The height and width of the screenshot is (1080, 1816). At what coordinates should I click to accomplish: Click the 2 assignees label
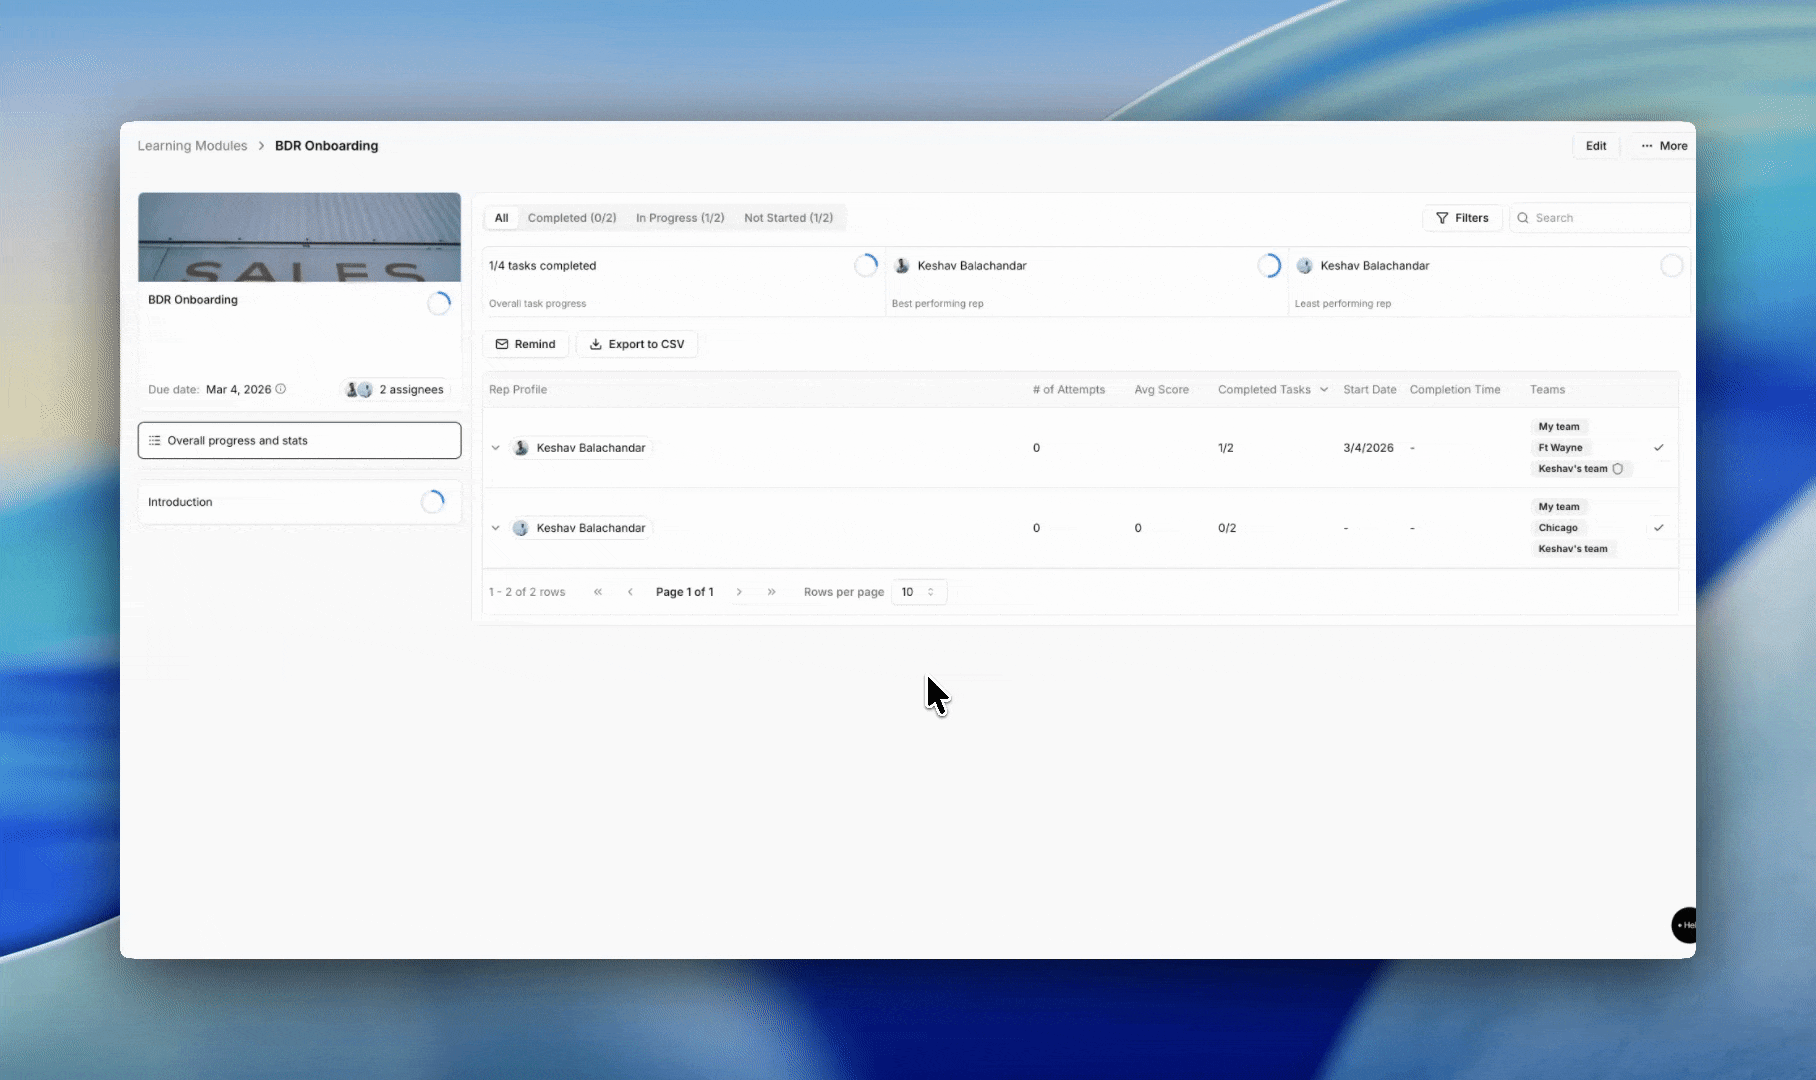[x=411, y=390]
